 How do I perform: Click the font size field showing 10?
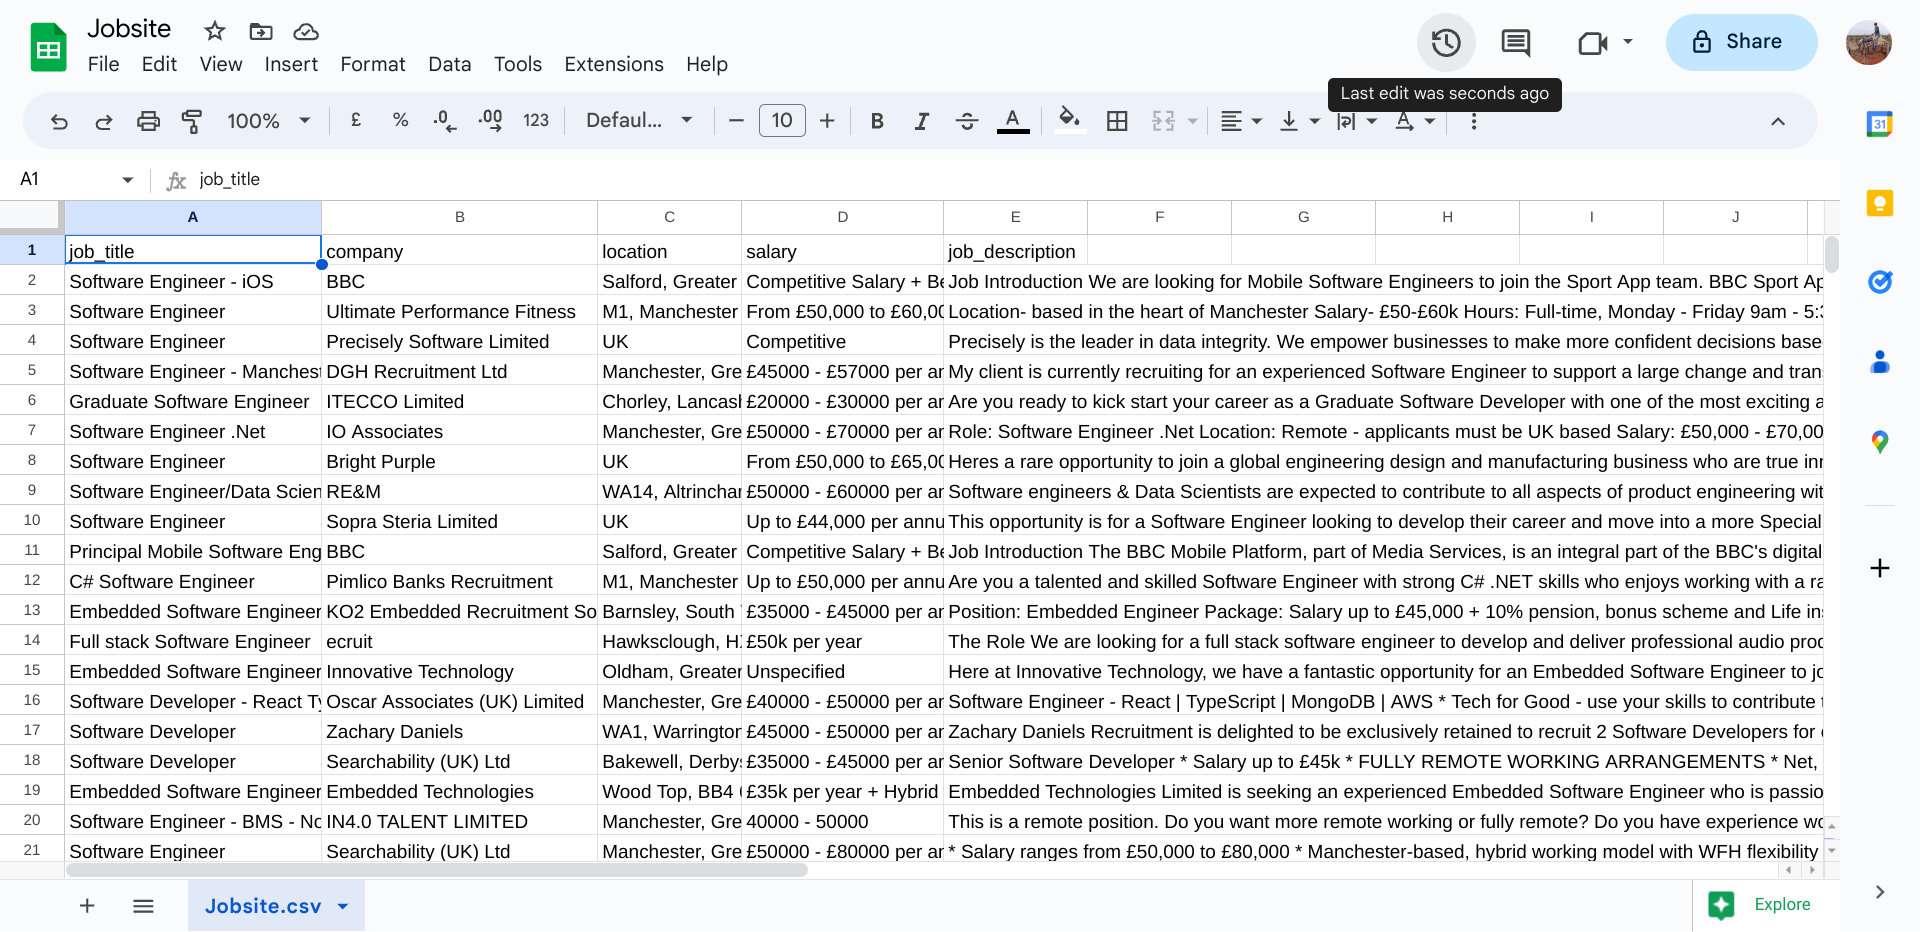pos(782,121)
